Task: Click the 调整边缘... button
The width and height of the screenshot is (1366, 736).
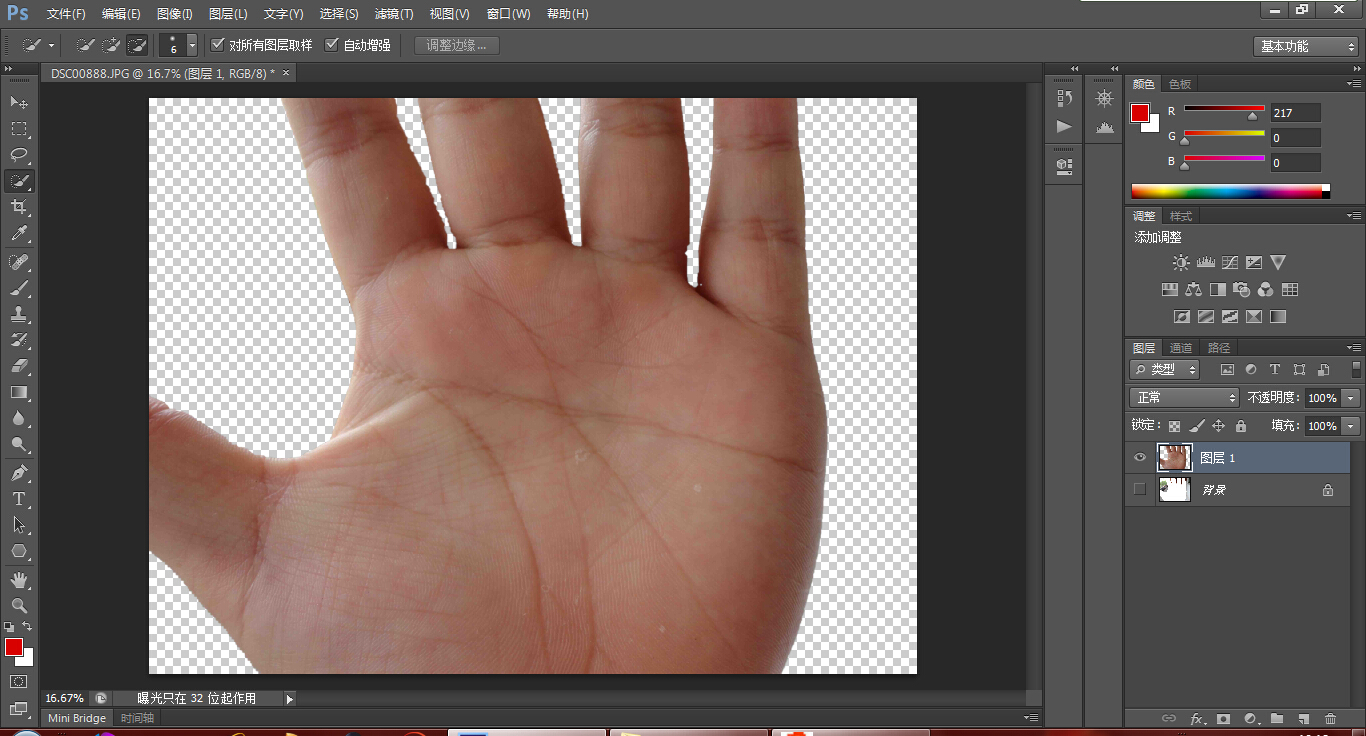Action: (457, 45)
